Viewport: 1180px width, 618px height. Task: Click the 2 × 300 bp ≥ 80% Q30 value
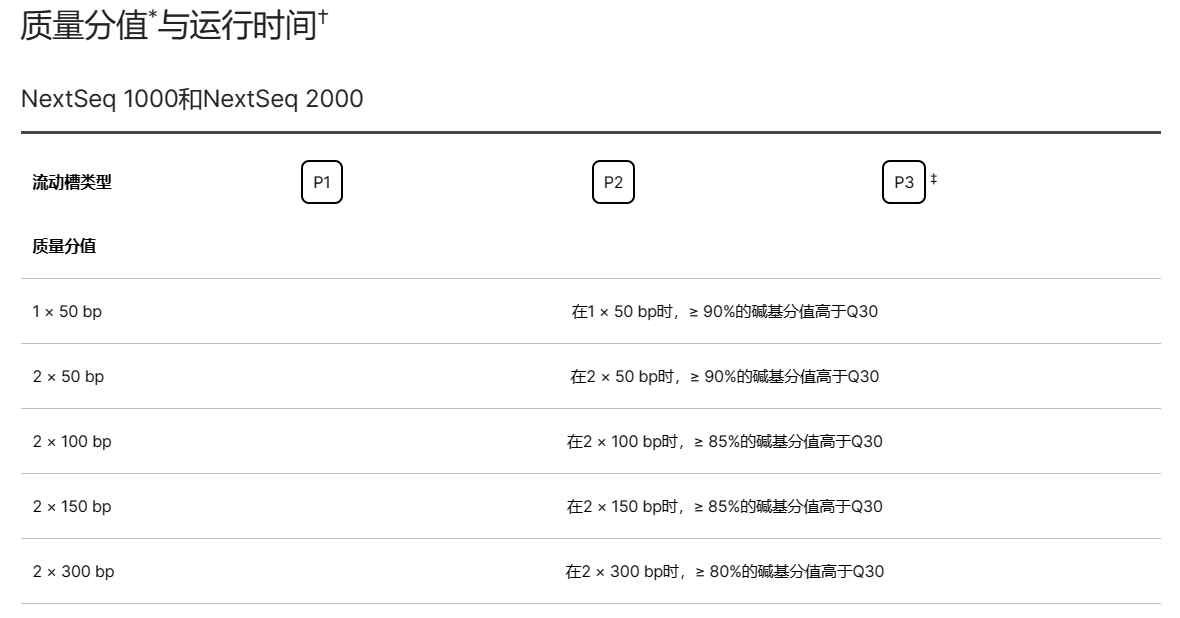(x=725, y=571)
